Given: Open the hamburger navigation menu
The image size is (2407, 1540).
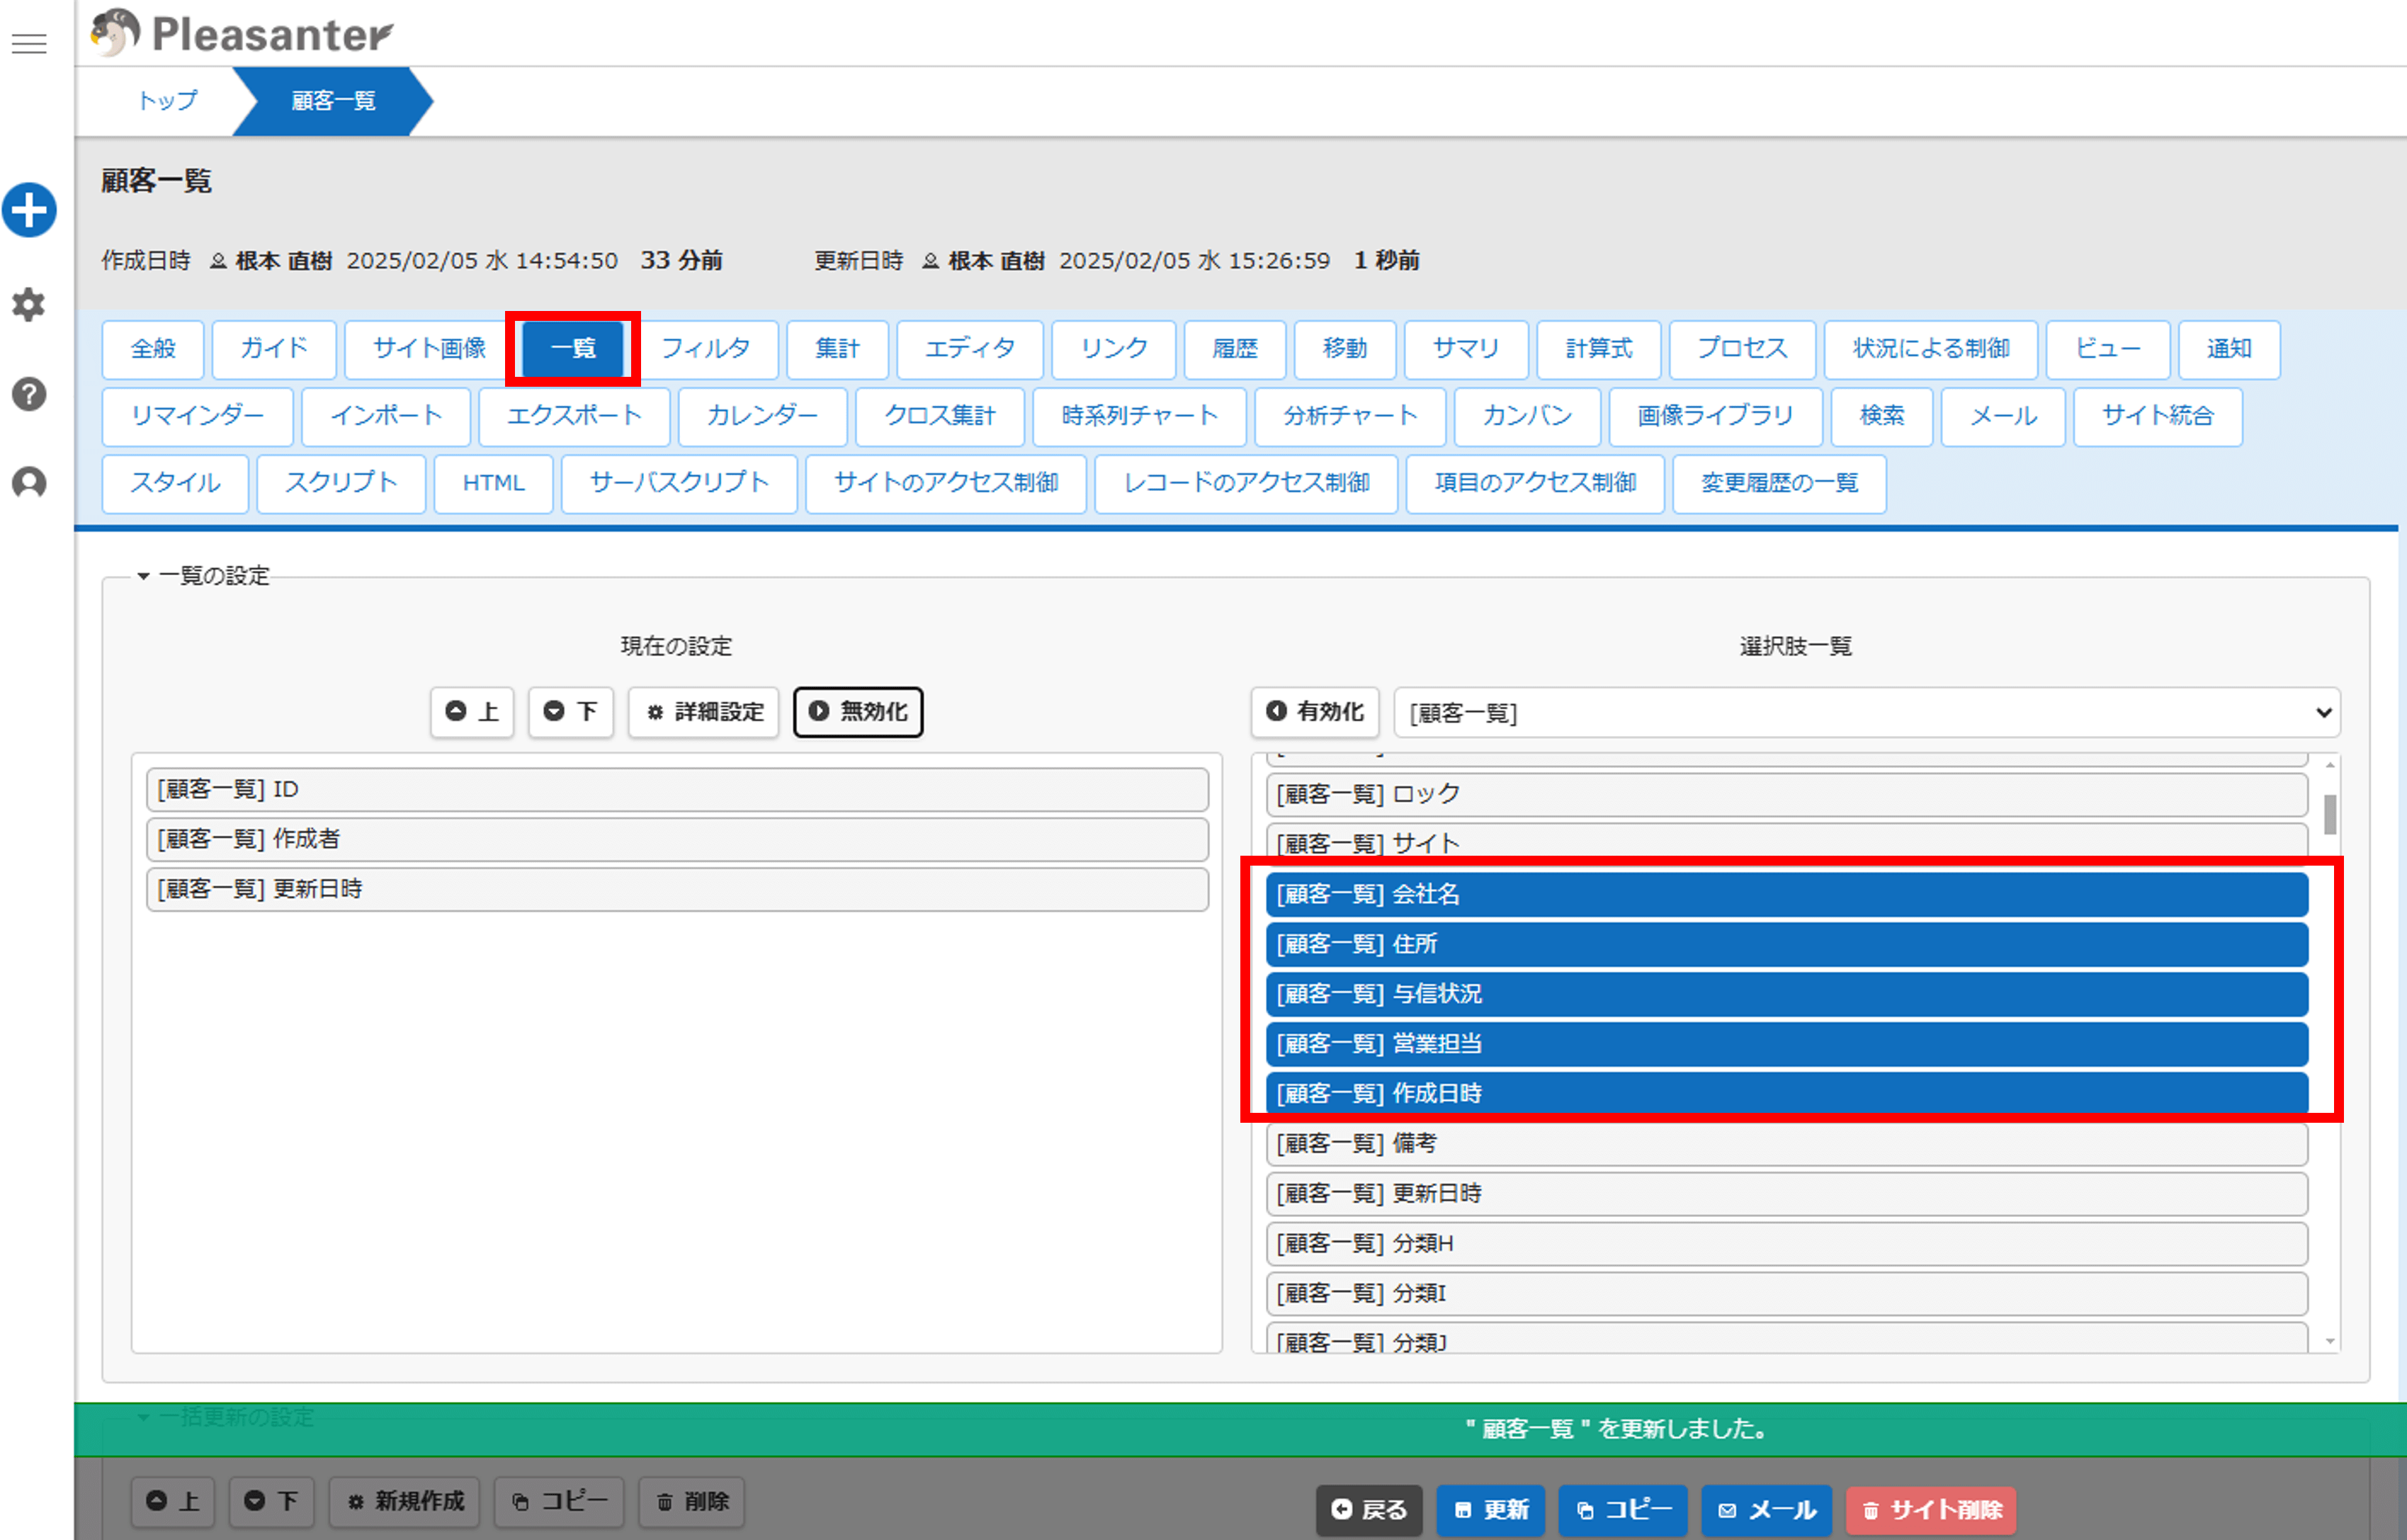Looking at the screenshot, I should 29,43.
